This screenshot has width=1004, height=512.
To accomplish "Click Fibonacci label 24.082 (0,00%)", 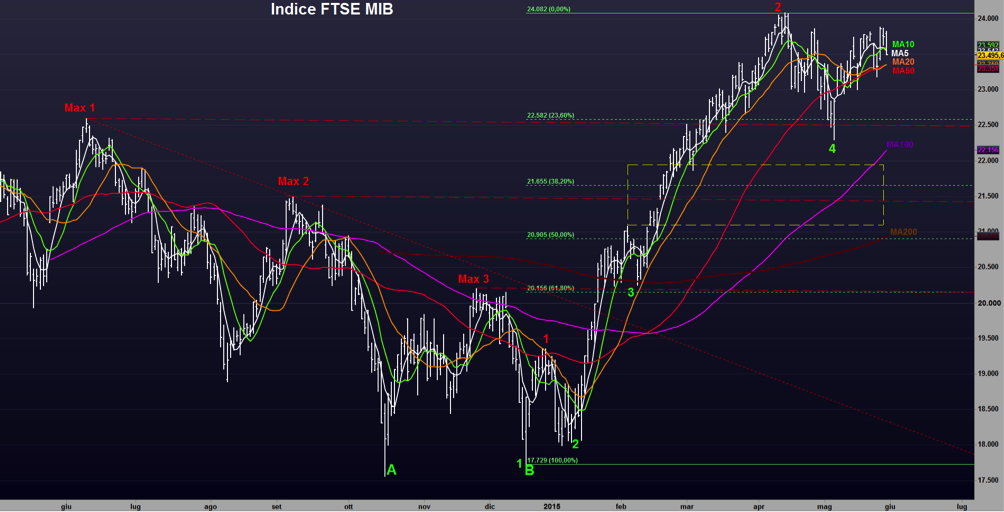I will 549,9.
